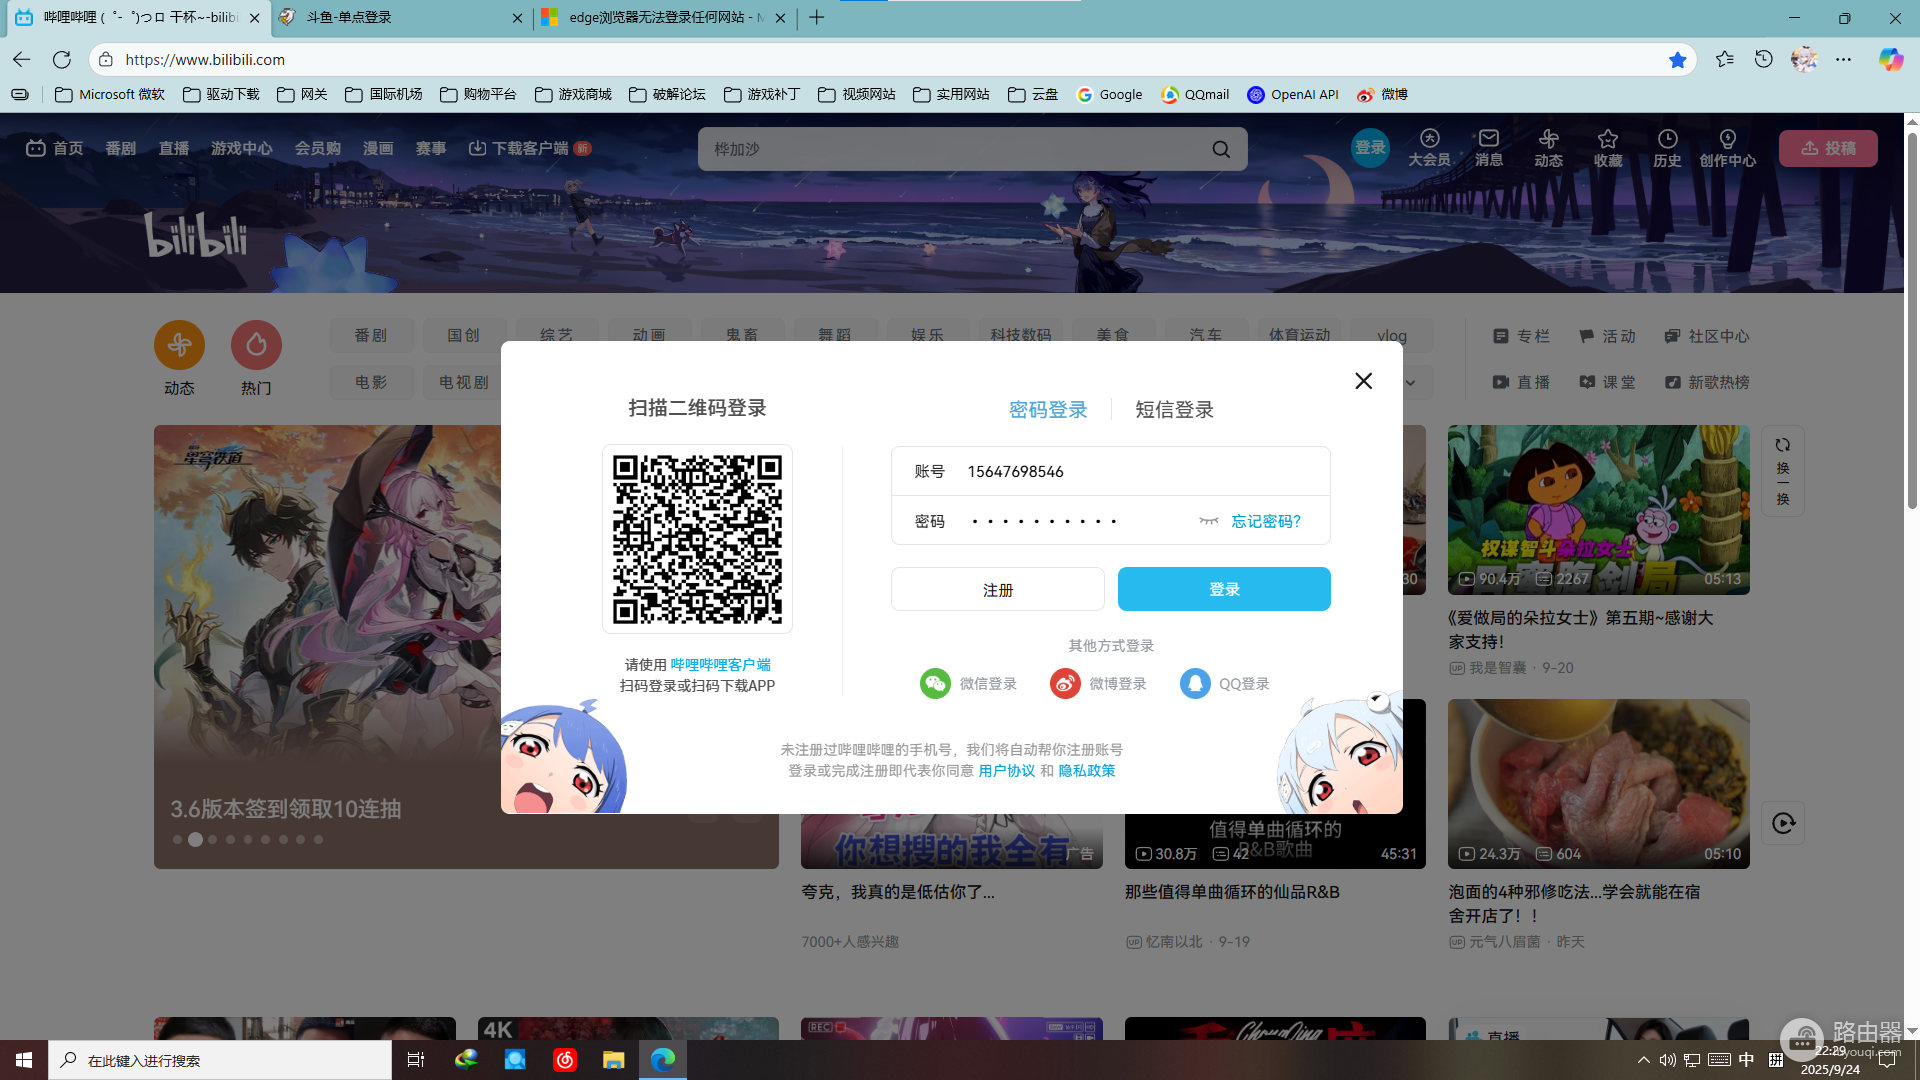This screenshot has height=1080, width=1920.
Task: Click the 注册 button
Action: (x=998, y=589)
